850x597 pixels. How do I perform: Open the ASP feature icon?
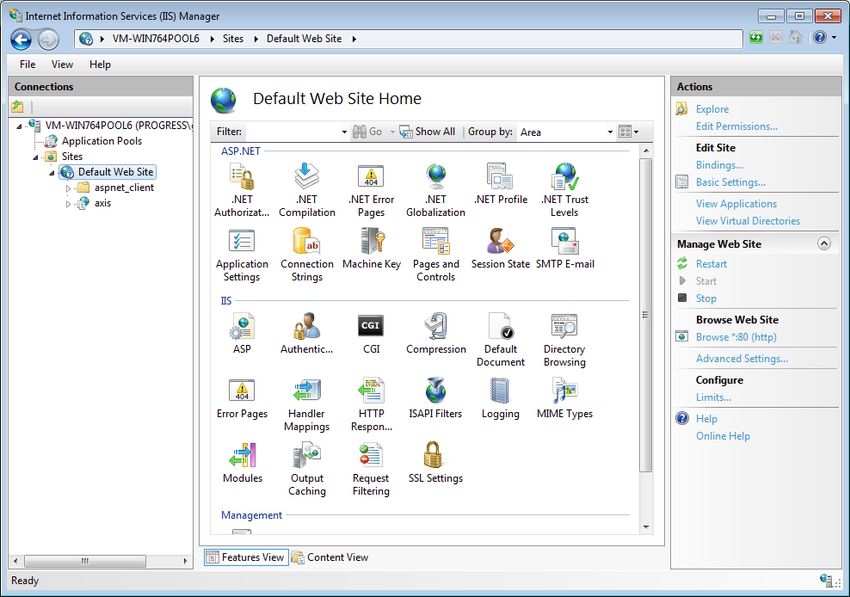point(242,333)
